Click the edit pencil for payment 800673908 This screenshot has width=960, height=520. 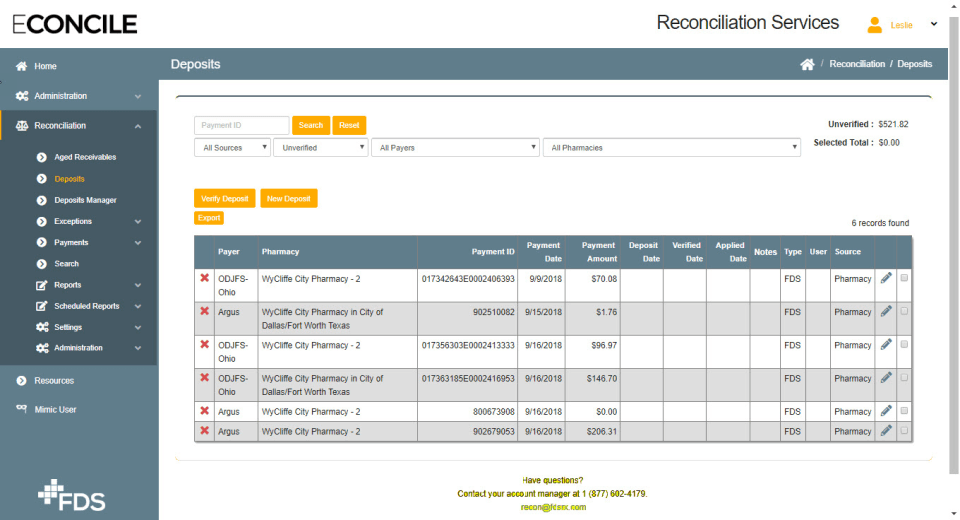coord(886,411)
